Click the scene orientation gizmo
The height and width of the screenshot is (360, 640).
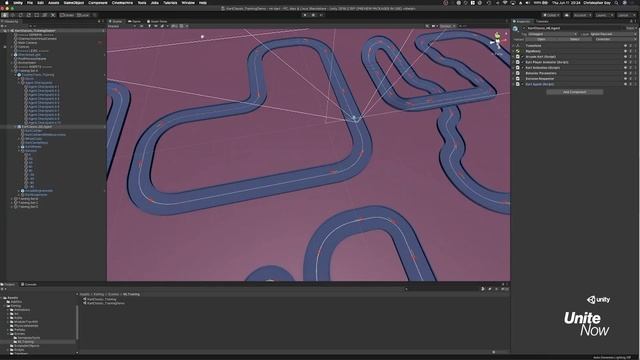tap(498, 41)
